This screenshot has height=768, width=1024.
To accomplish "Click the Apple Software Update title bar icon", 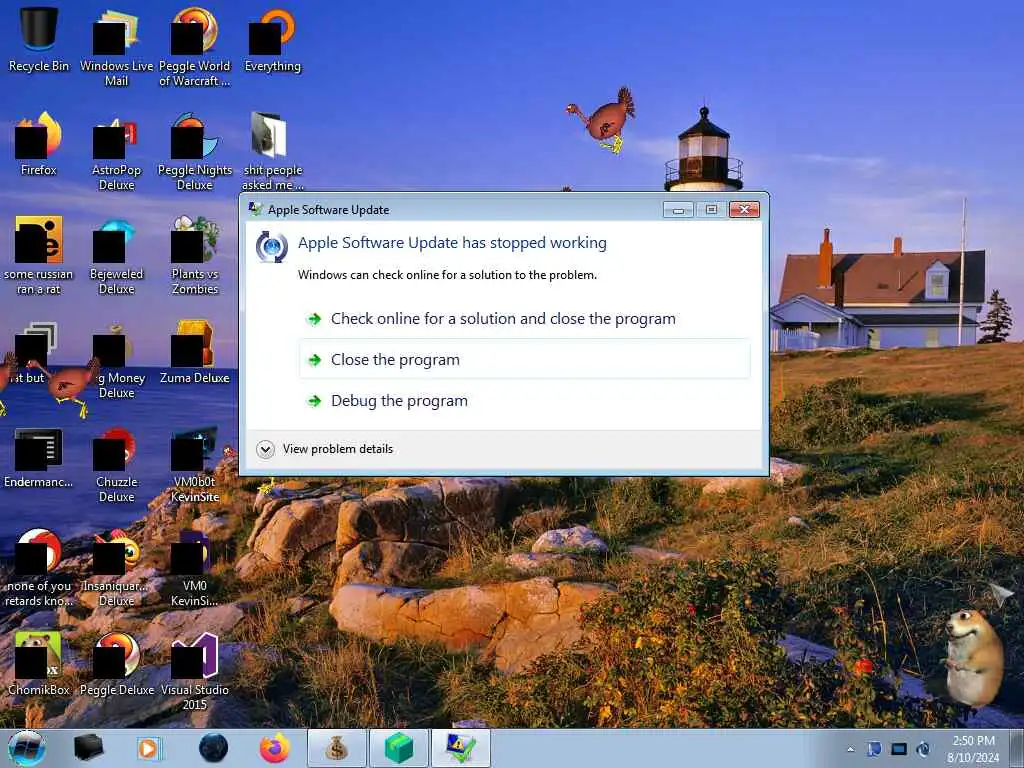I will point(256,209).
